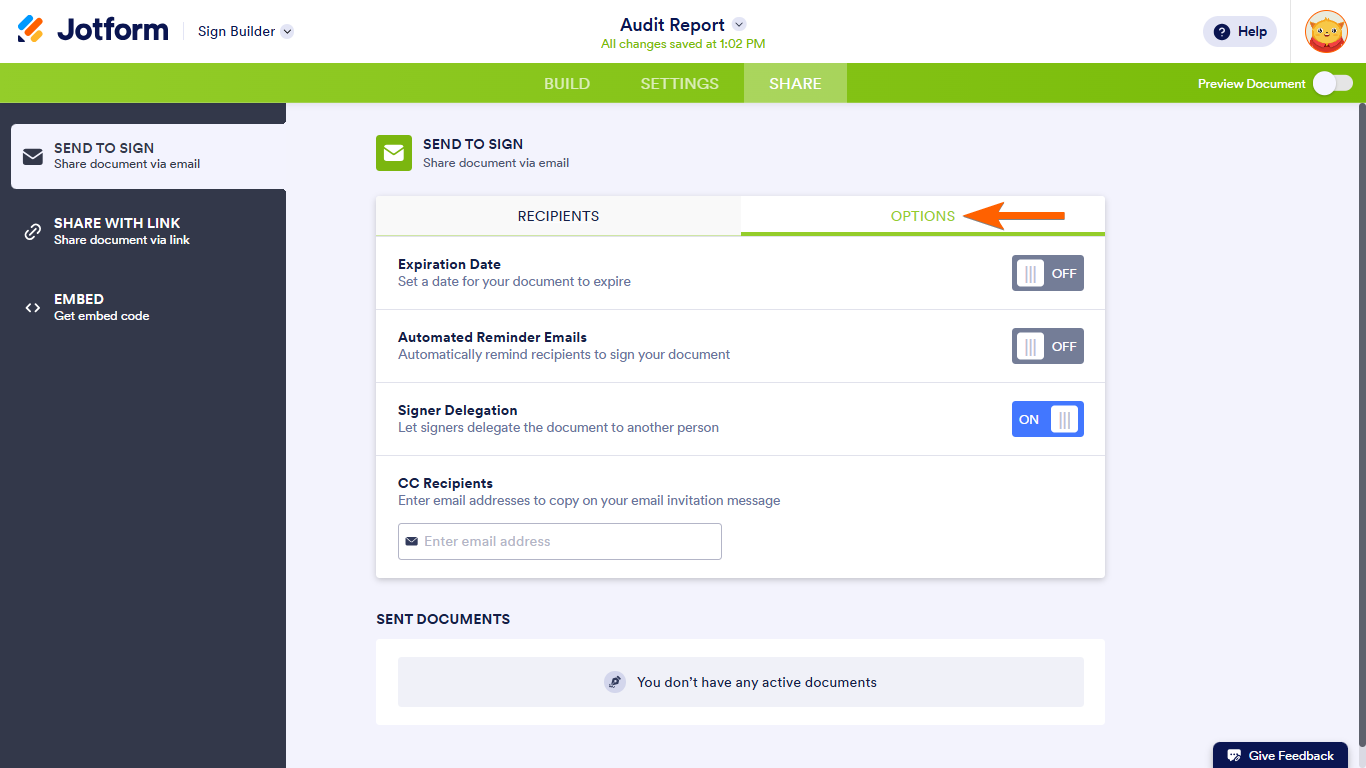Click the CC Recipients label
The image size is (1366, 768).
445,483
